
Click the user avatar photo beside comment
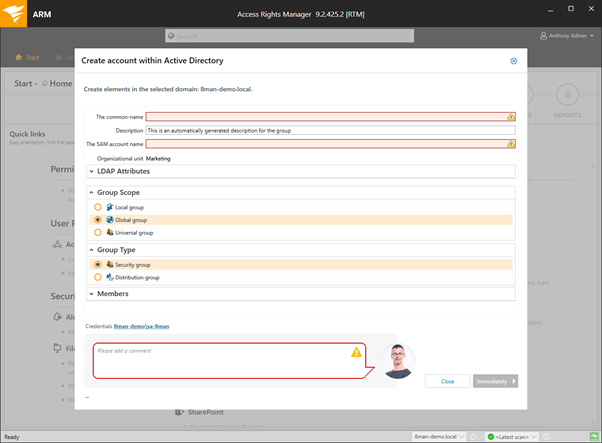pyautogui.click(x=398, y=361)
